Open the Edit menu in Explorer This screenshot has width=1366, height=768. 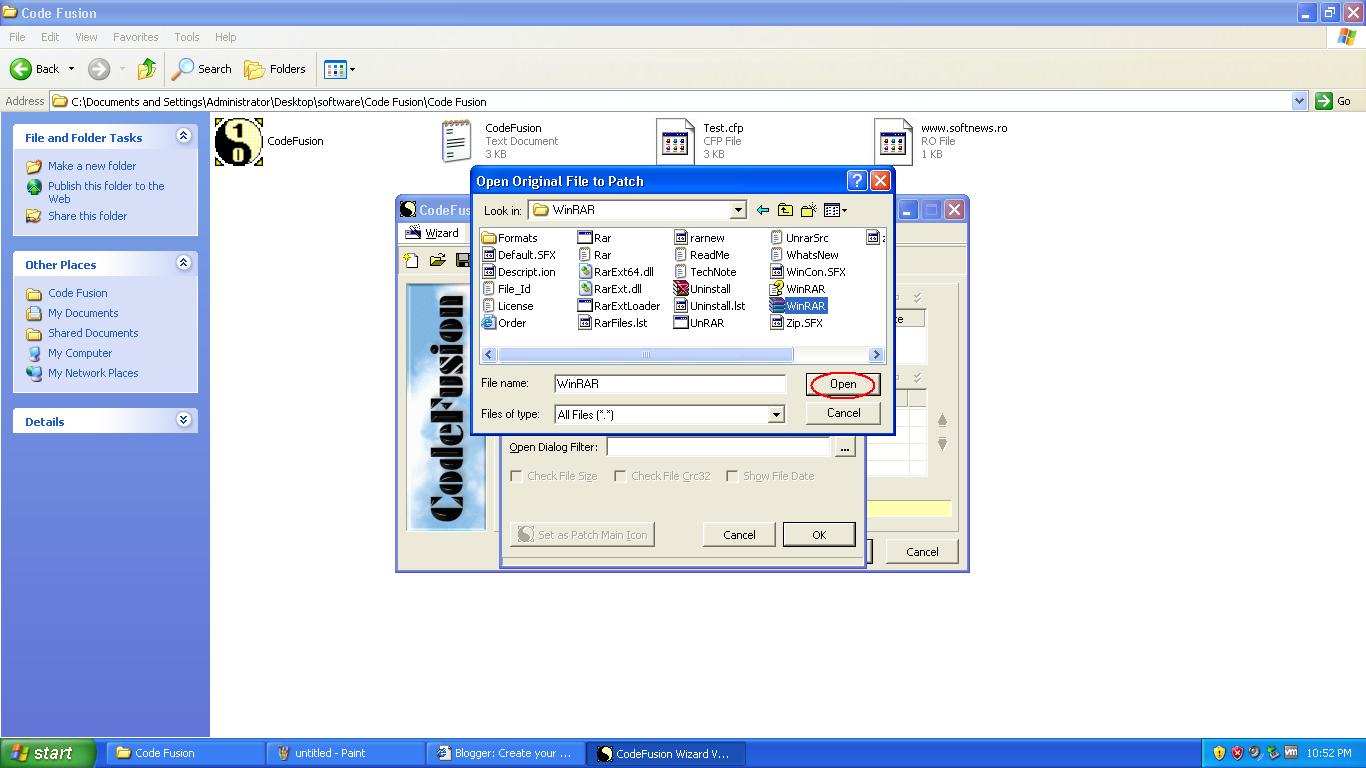coord(50,37)
